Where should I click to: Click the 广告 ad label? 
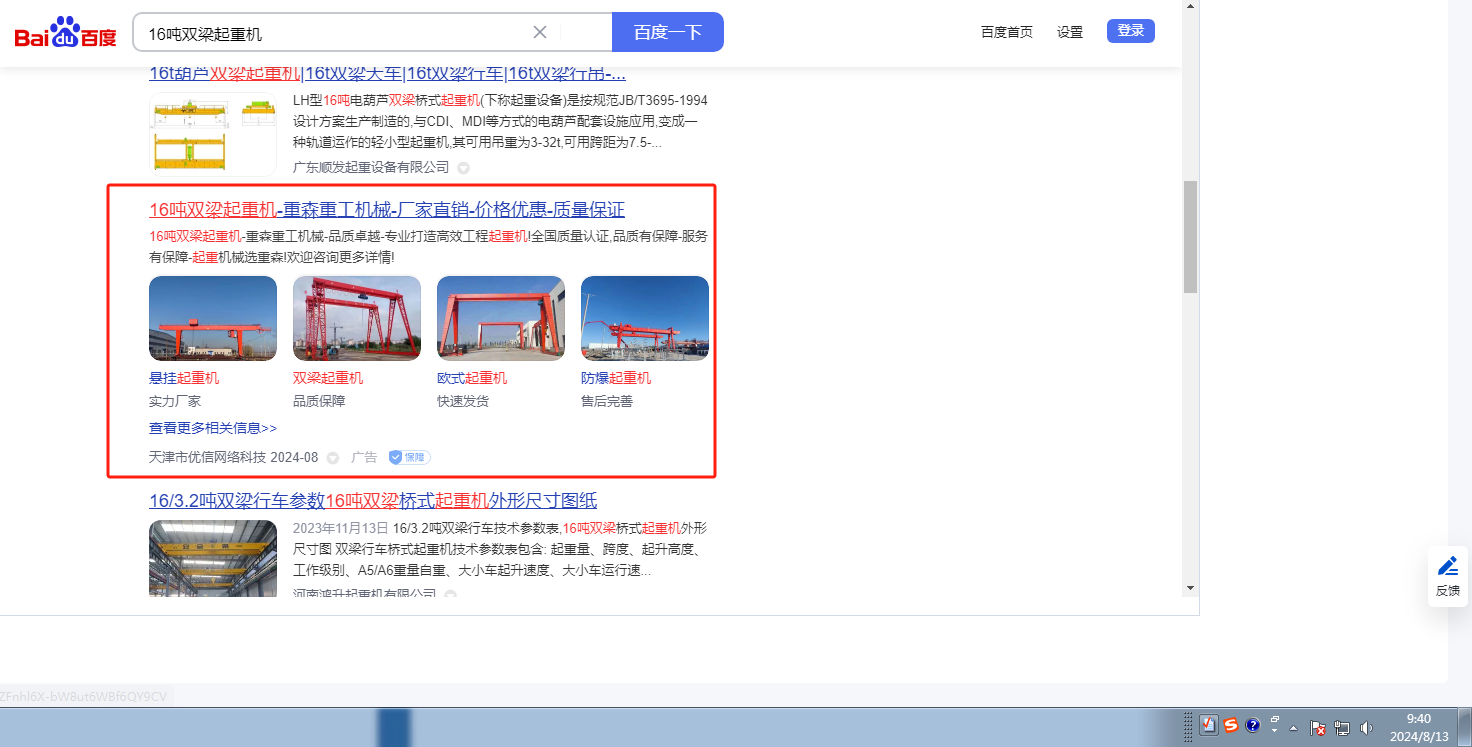364,457
